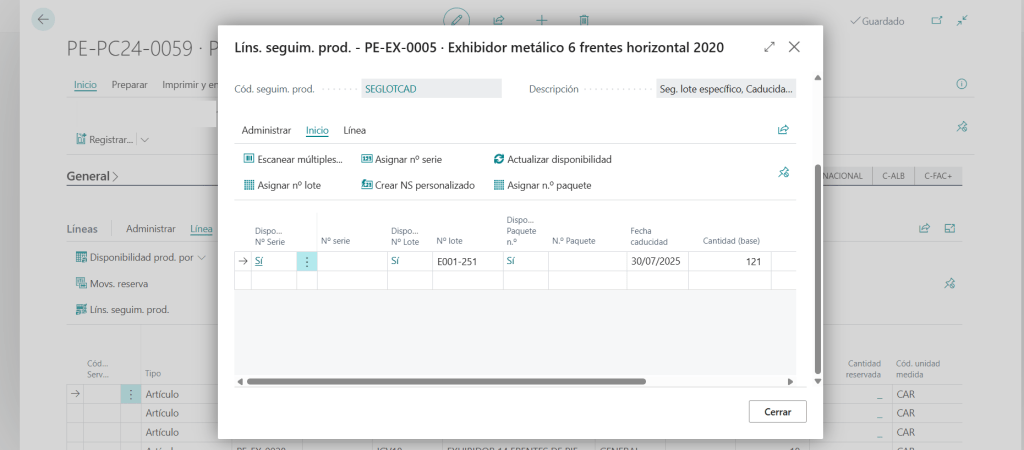Open row options three-dot menu
The width and height of the screenshot is (1024, 450).
click(x=306, y=261)
